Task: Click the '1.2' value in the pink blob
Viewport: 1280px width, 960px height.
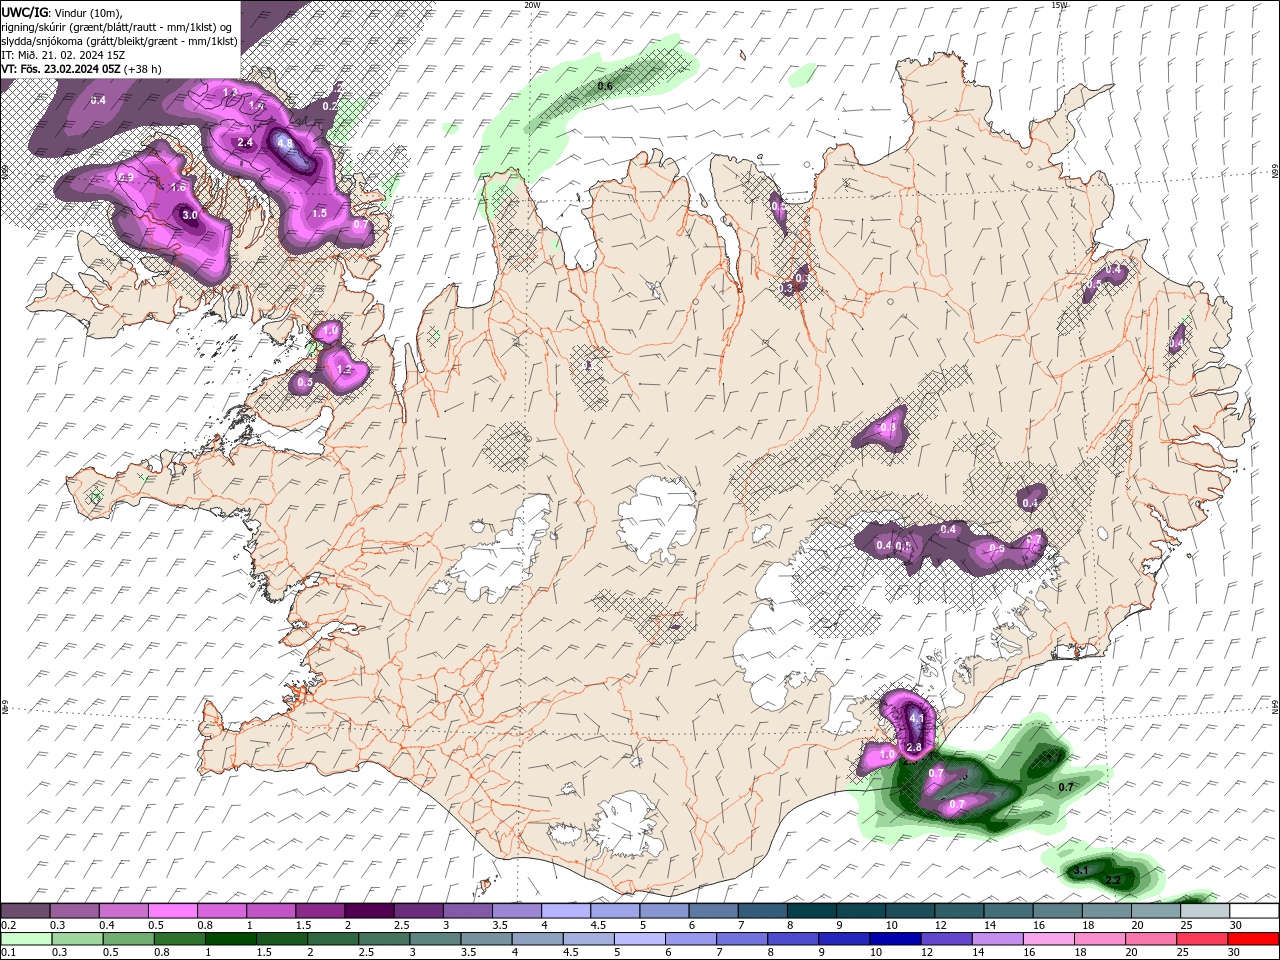Action: point(345,370)
